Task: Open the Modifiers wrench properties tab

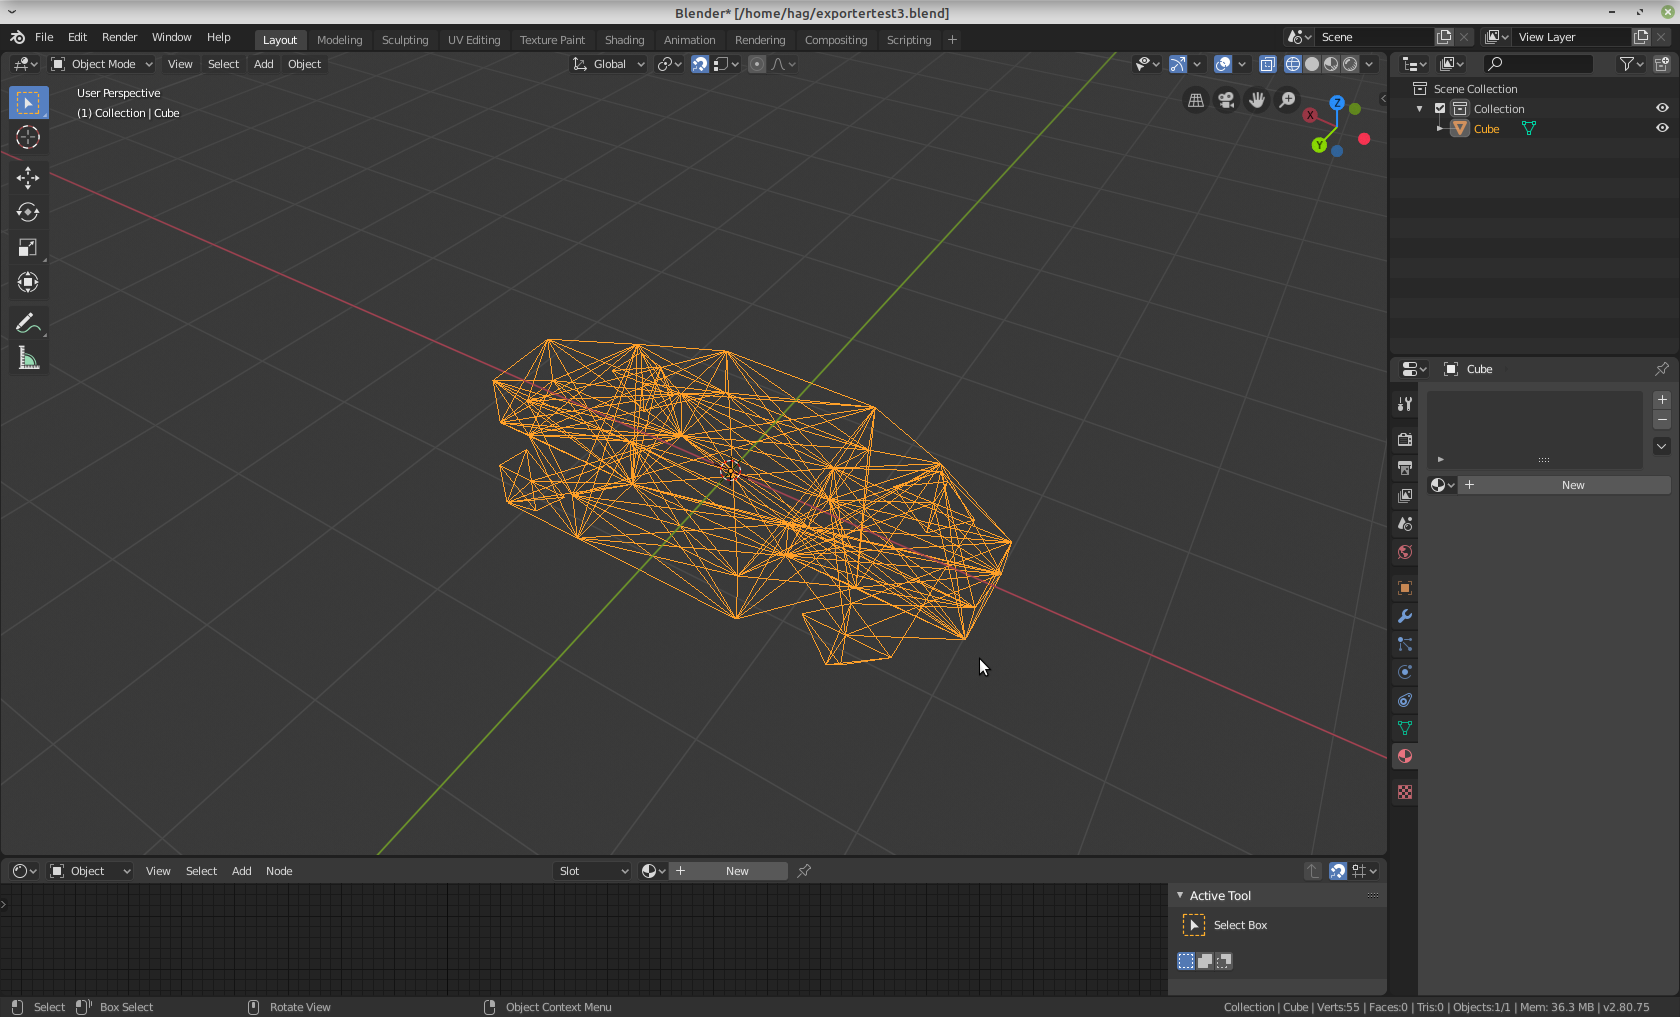Action: click(1405, 616)
